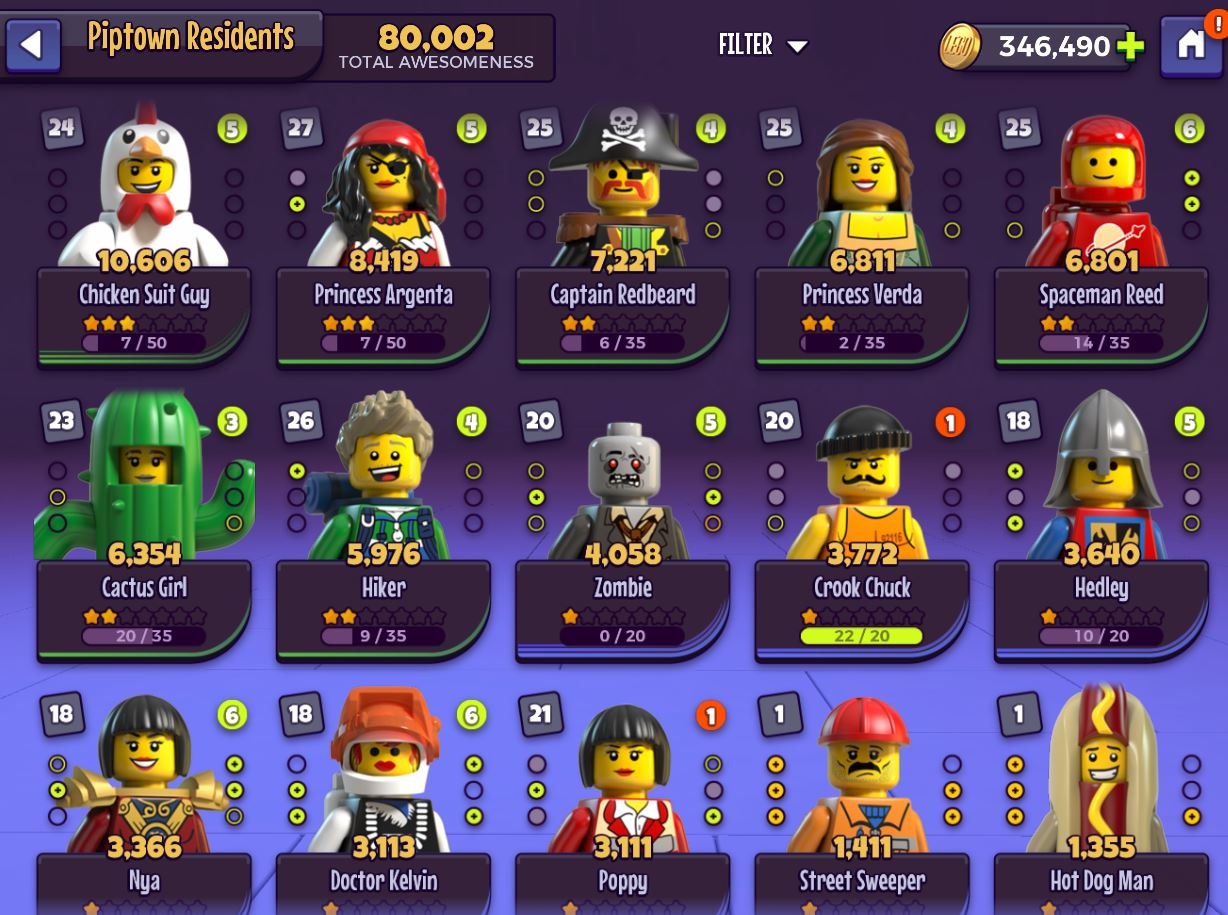
Task: Tap Crook Chuck's orange alert badge
Action: click(949, 422)
